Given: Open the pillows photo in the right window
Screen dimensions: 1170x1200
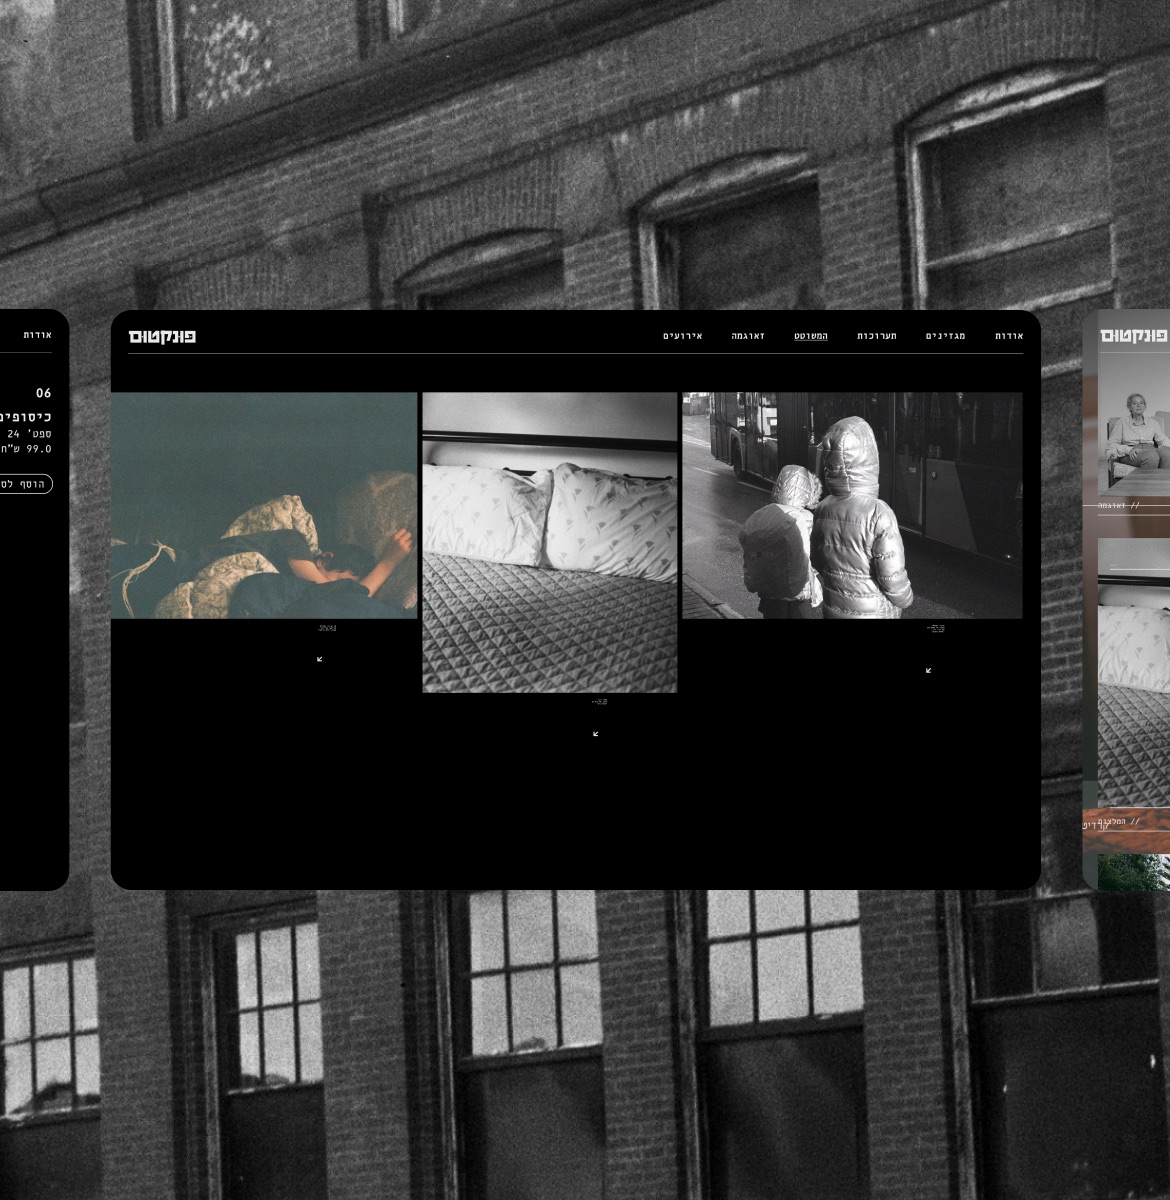Looking at the screenshot, I should point(1134,672).
